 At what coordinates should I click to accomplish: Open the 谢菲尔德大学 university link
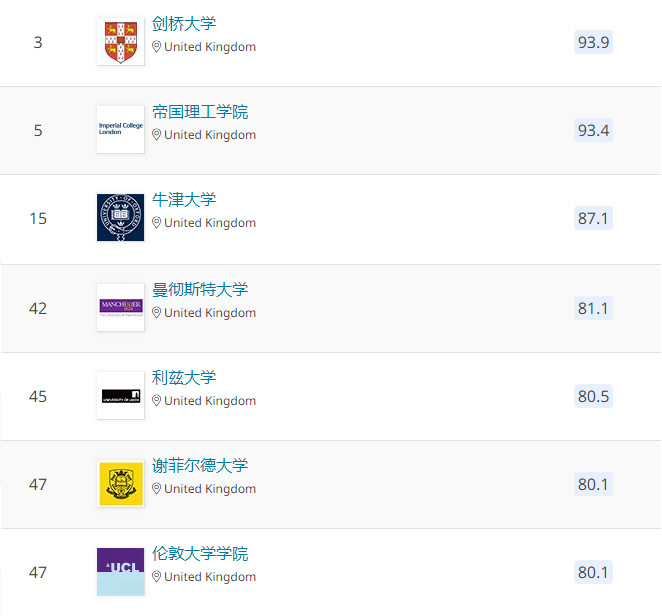point(200,466)
